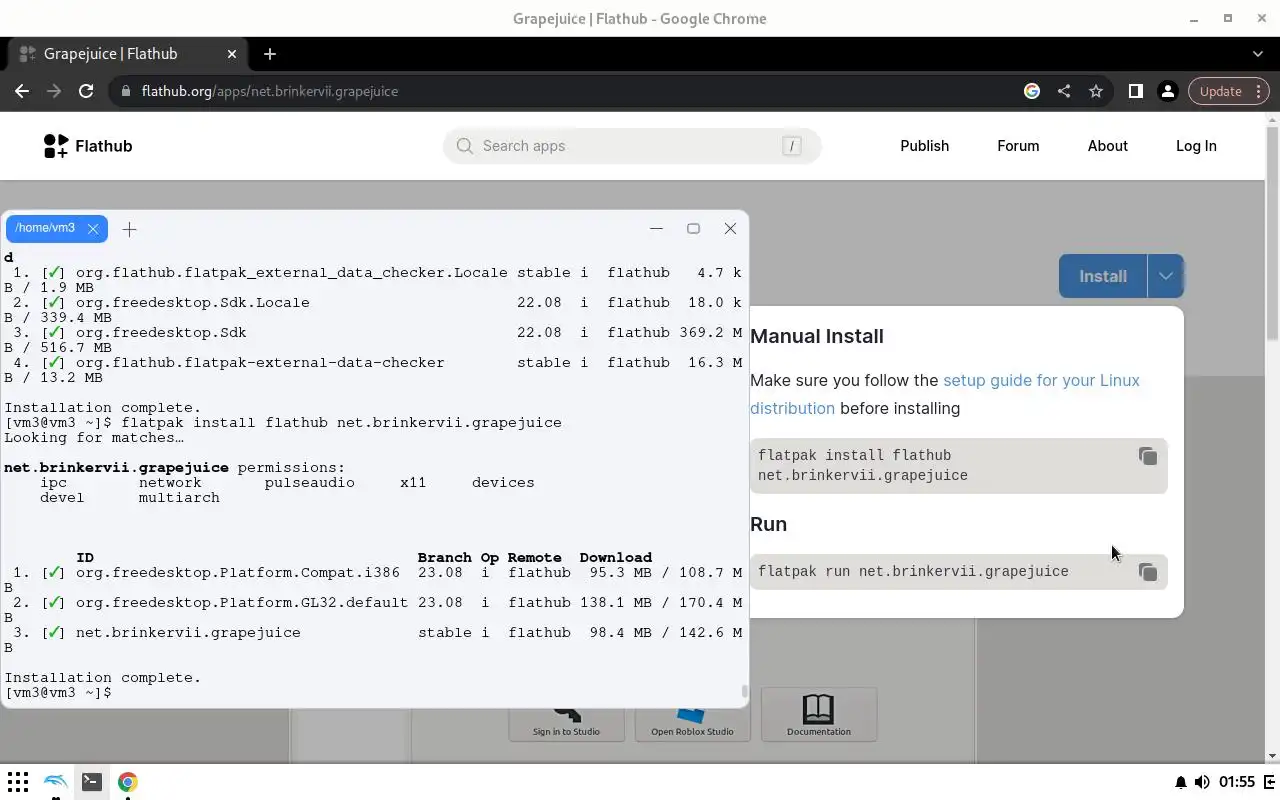The image size is (1280, 800).
Task: Open the volume control in the tray
Action: pos(1201,782)
